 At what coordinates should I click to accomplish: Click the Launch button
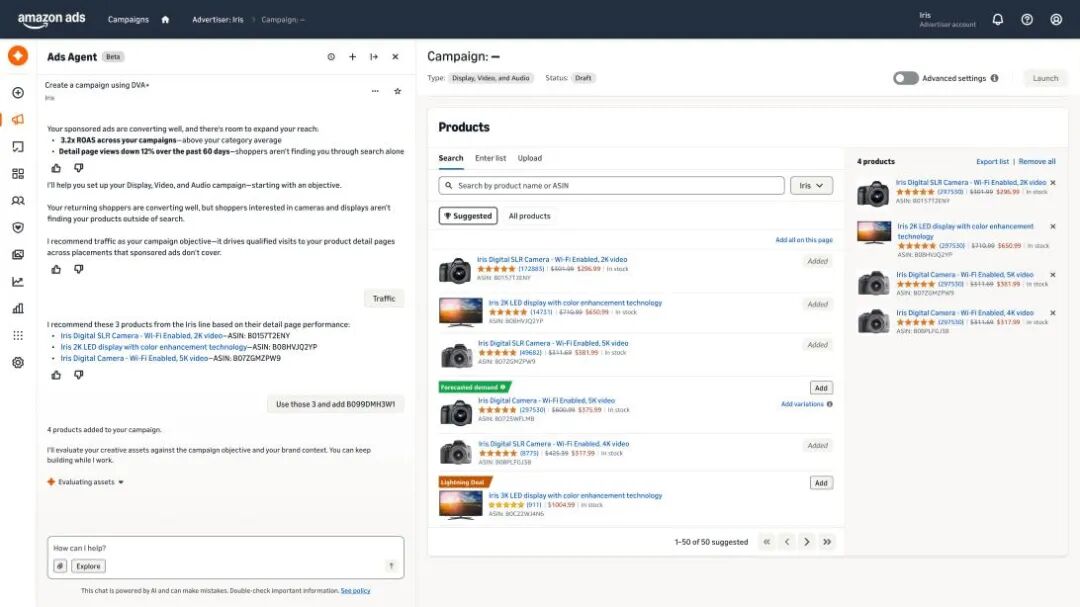(1045, 78)
